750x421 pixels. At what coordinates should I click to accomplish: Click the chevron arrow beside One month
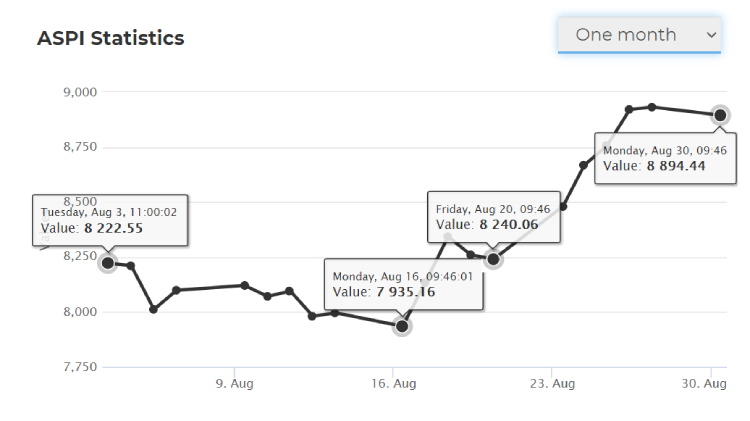click(711, 35)
